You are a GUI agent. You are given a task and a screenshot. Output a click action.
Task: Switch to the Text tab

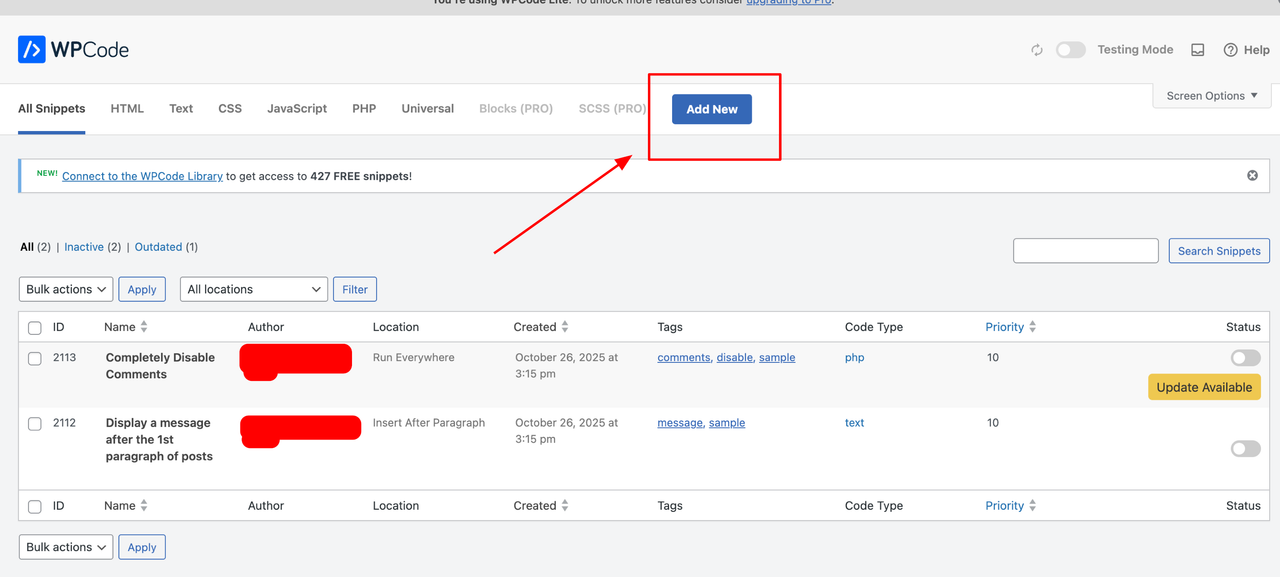(181, 108)
